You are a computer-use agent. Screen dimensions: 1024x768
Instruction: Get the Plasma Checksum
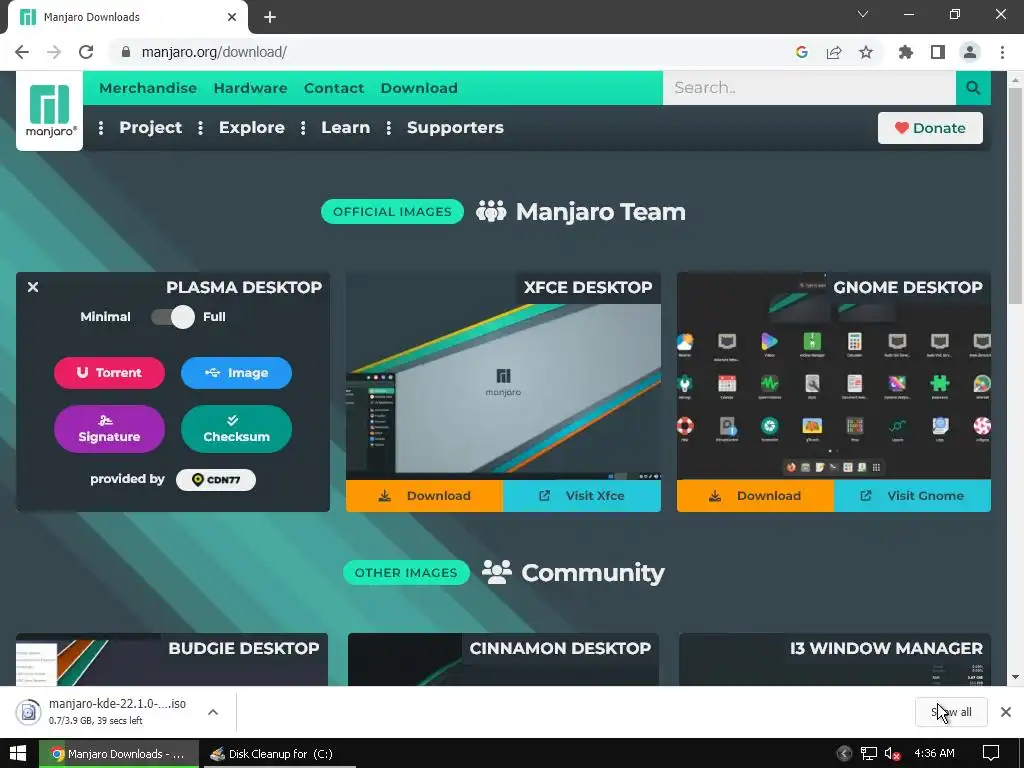(x=236, y=429)
